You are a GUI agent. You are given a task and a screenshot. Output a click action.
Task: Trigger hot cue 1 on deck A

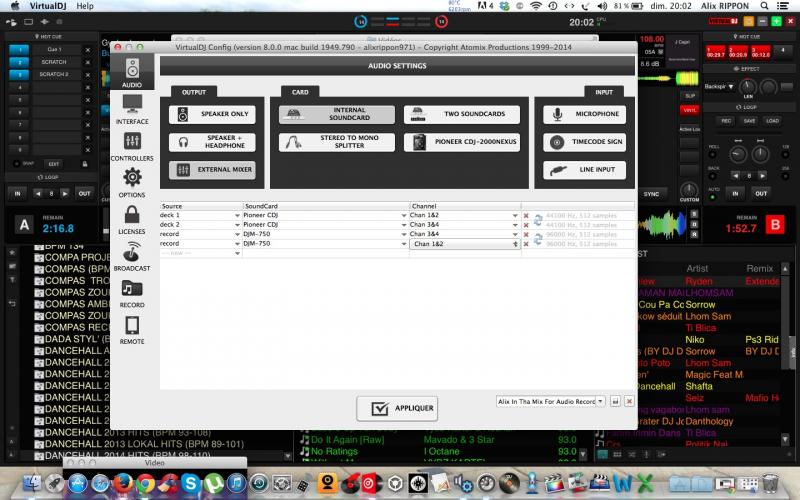19,49
